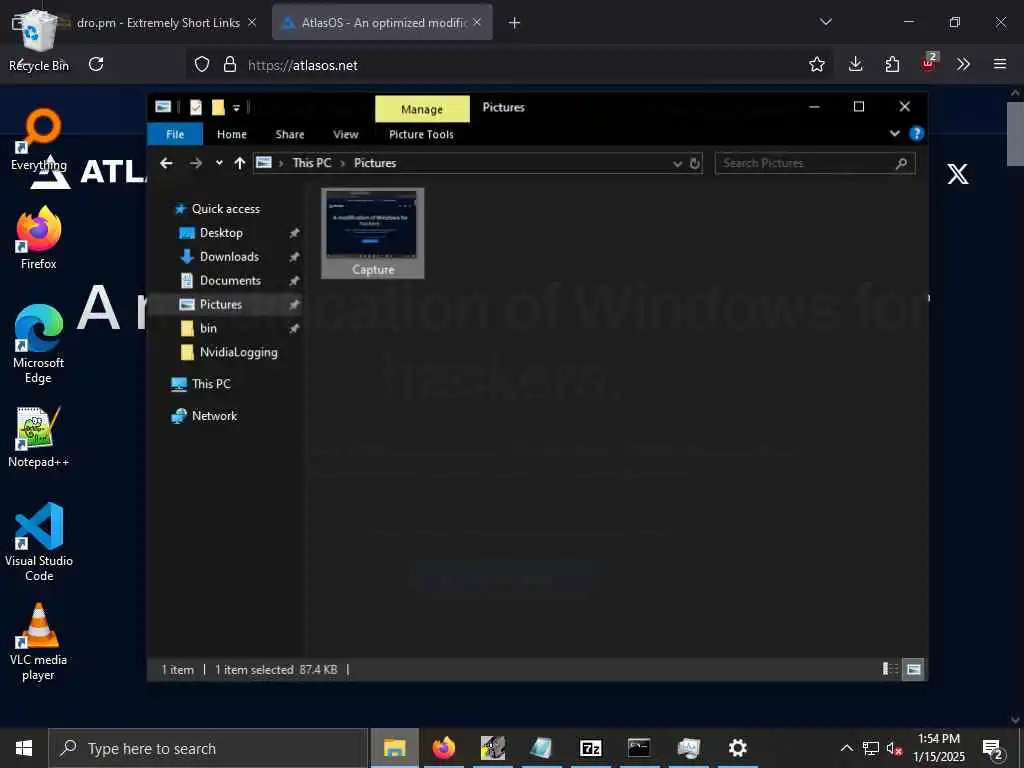Screen dimensions: 1024x768
Task: Open Notepad++ desktop shortcut
Action: click(x=39, y=438)
